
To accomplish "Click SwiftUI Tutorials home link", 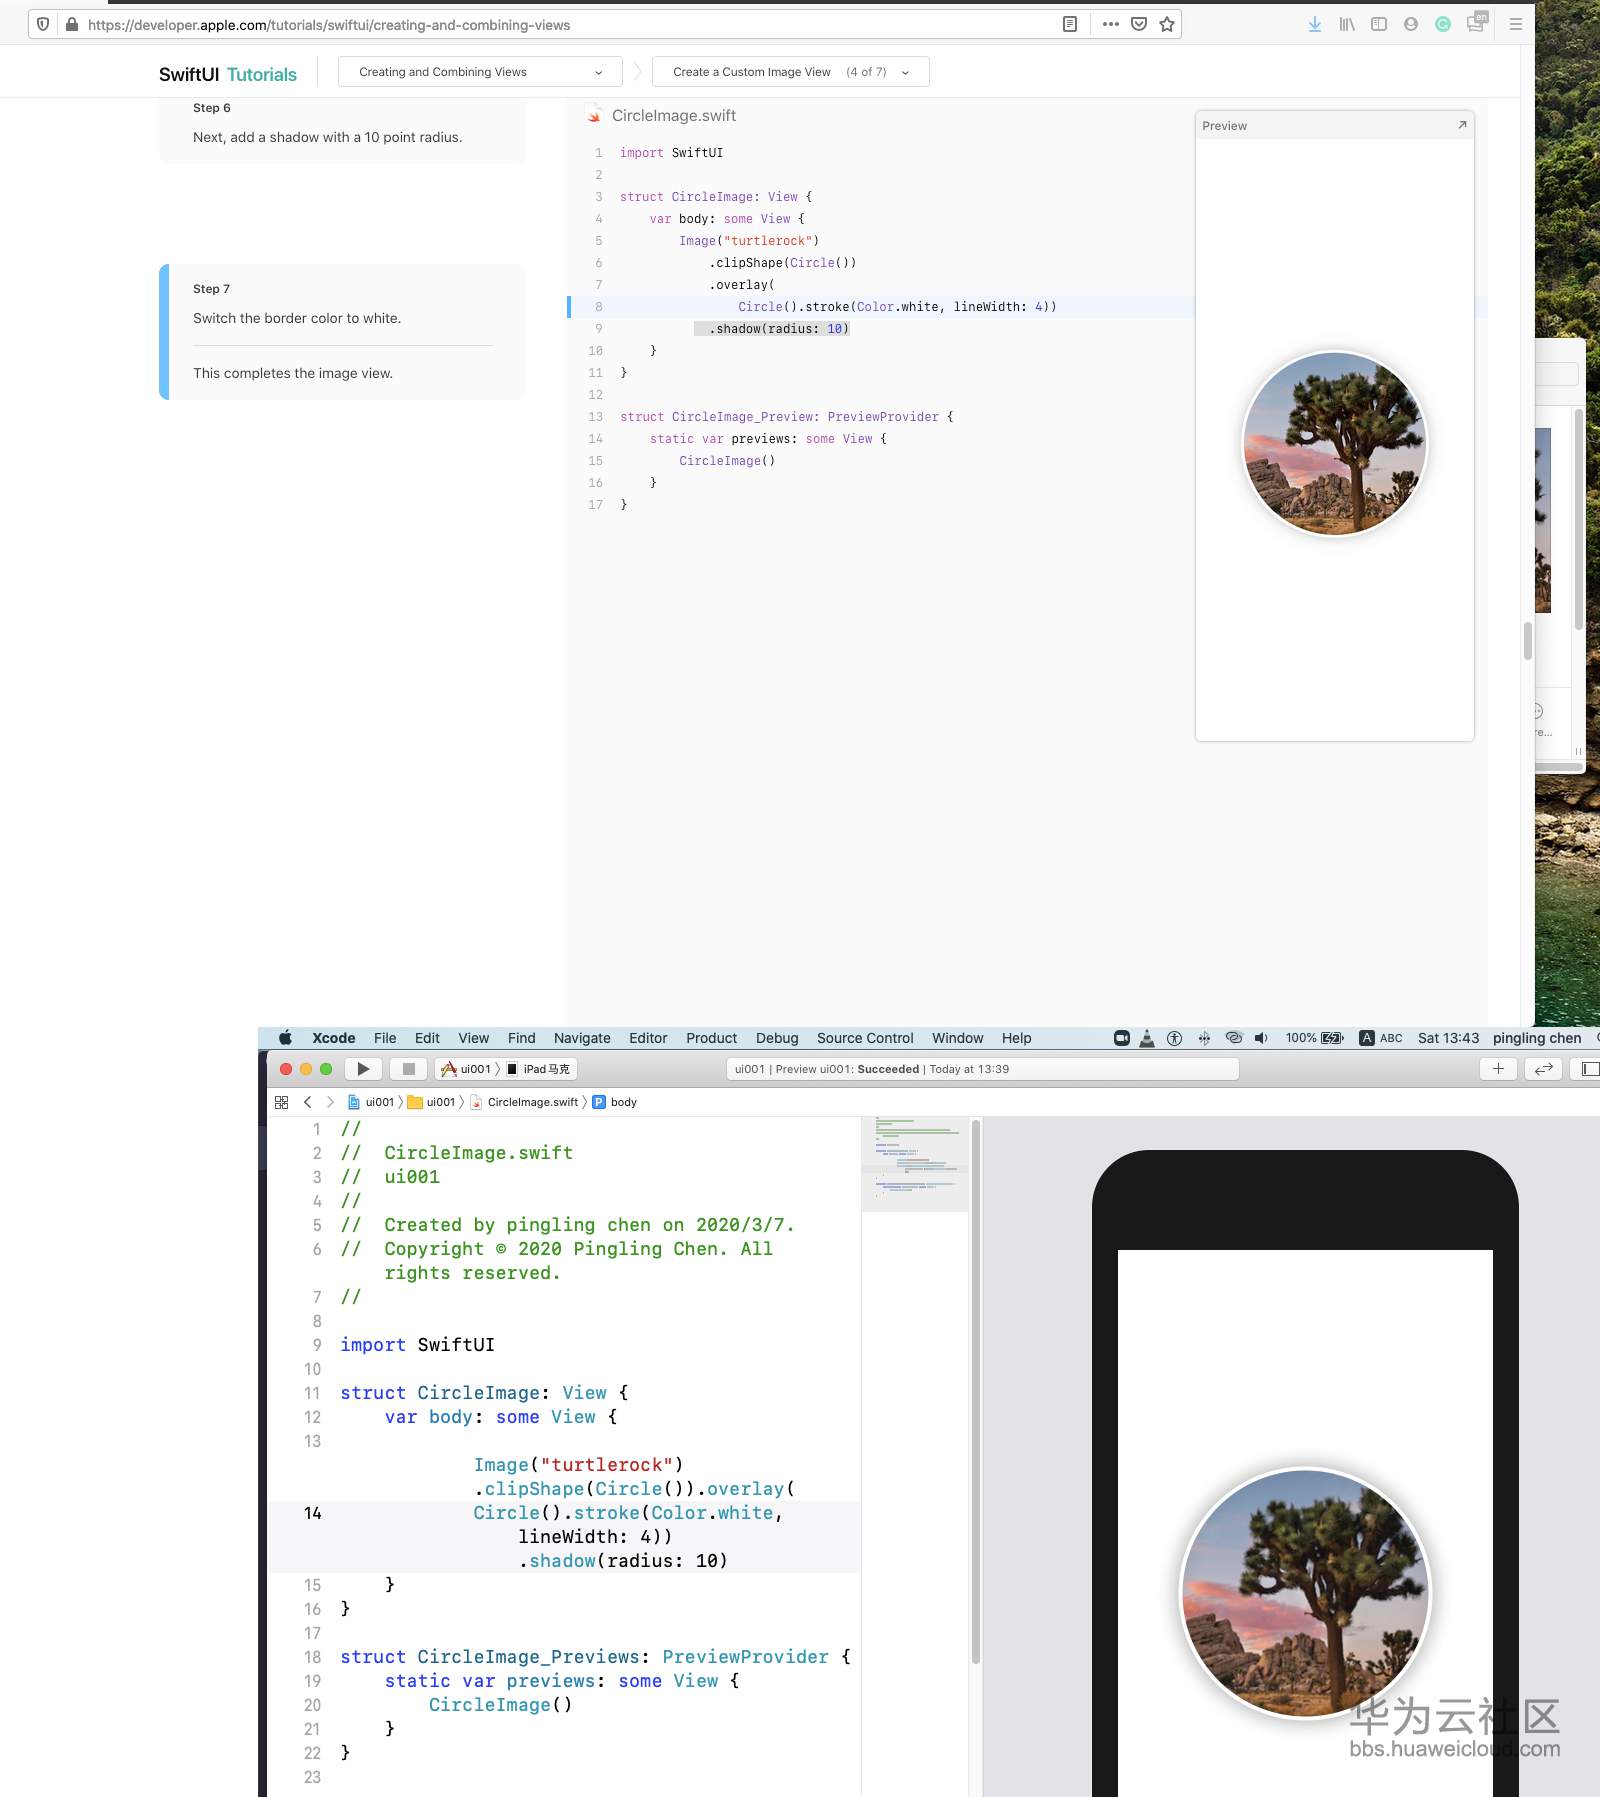I will pos(228,74).
